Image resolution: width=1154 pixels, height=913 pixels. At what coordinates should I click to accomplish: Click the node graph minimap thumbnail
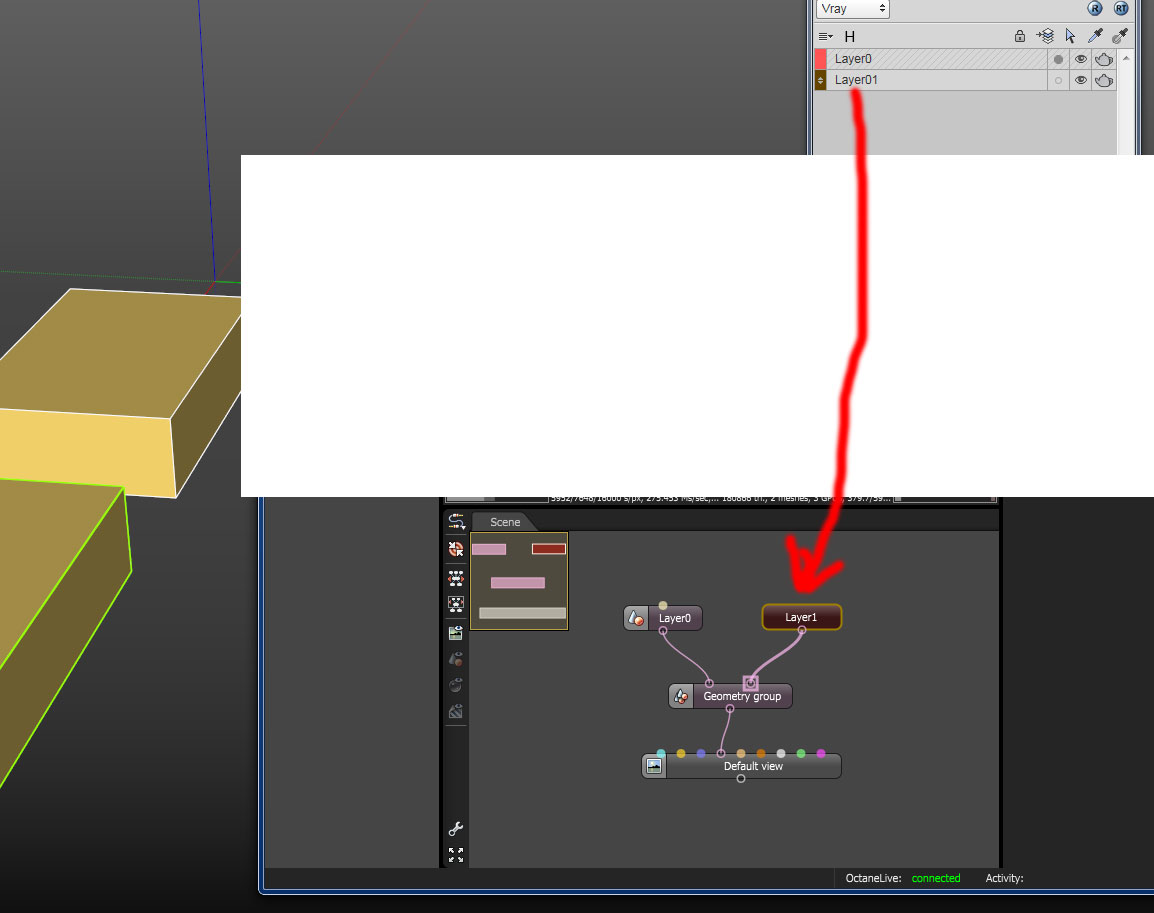(519, 581)
